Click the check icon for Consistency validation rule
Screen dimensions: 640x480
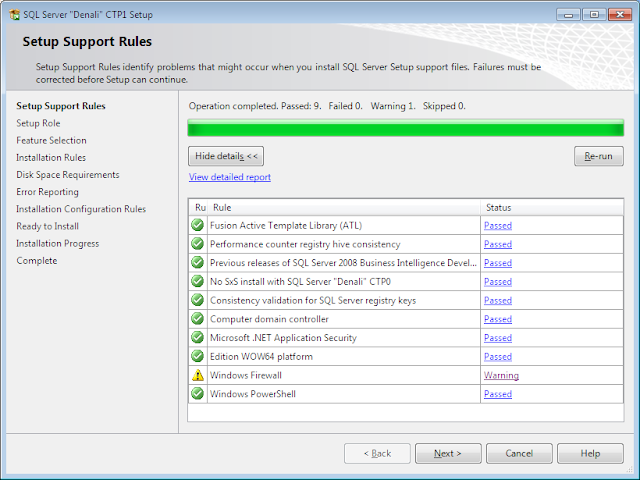pos(198,300)
